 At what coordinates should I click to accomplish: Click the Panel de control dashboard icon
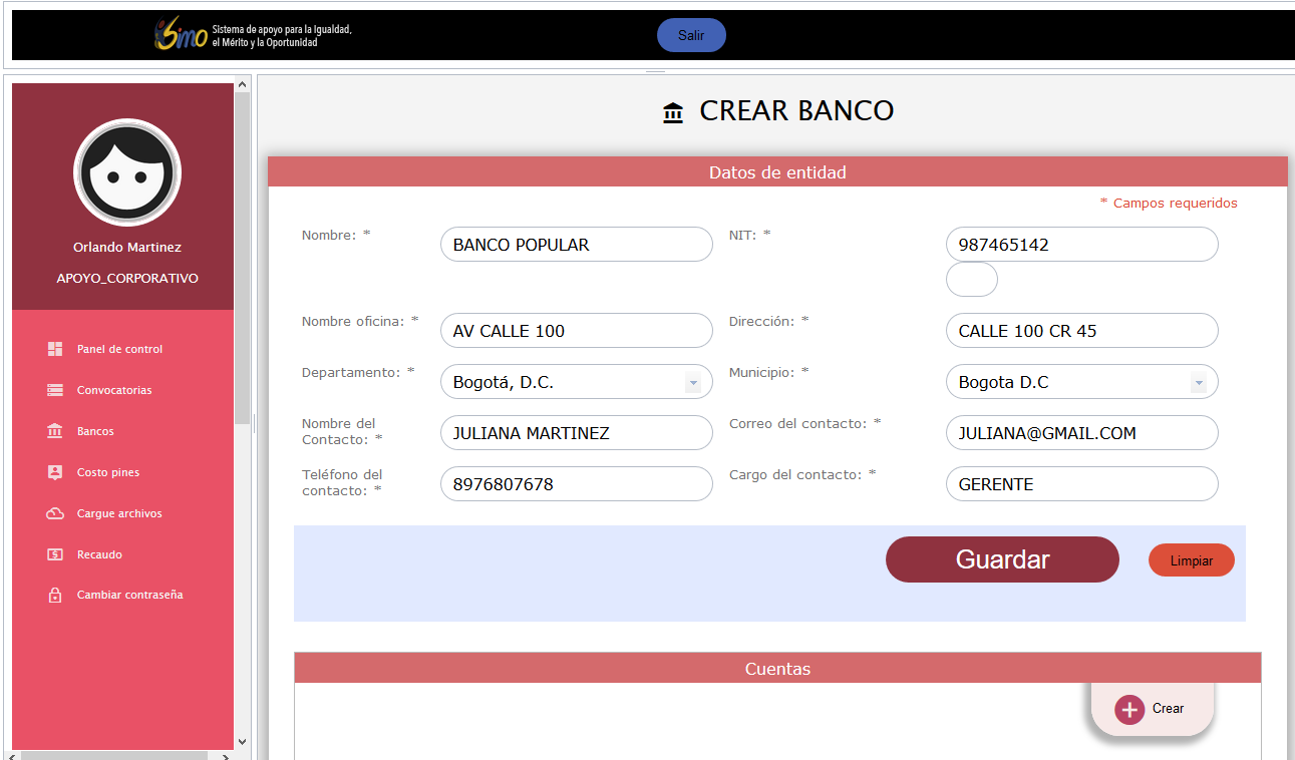click(55, 349)
